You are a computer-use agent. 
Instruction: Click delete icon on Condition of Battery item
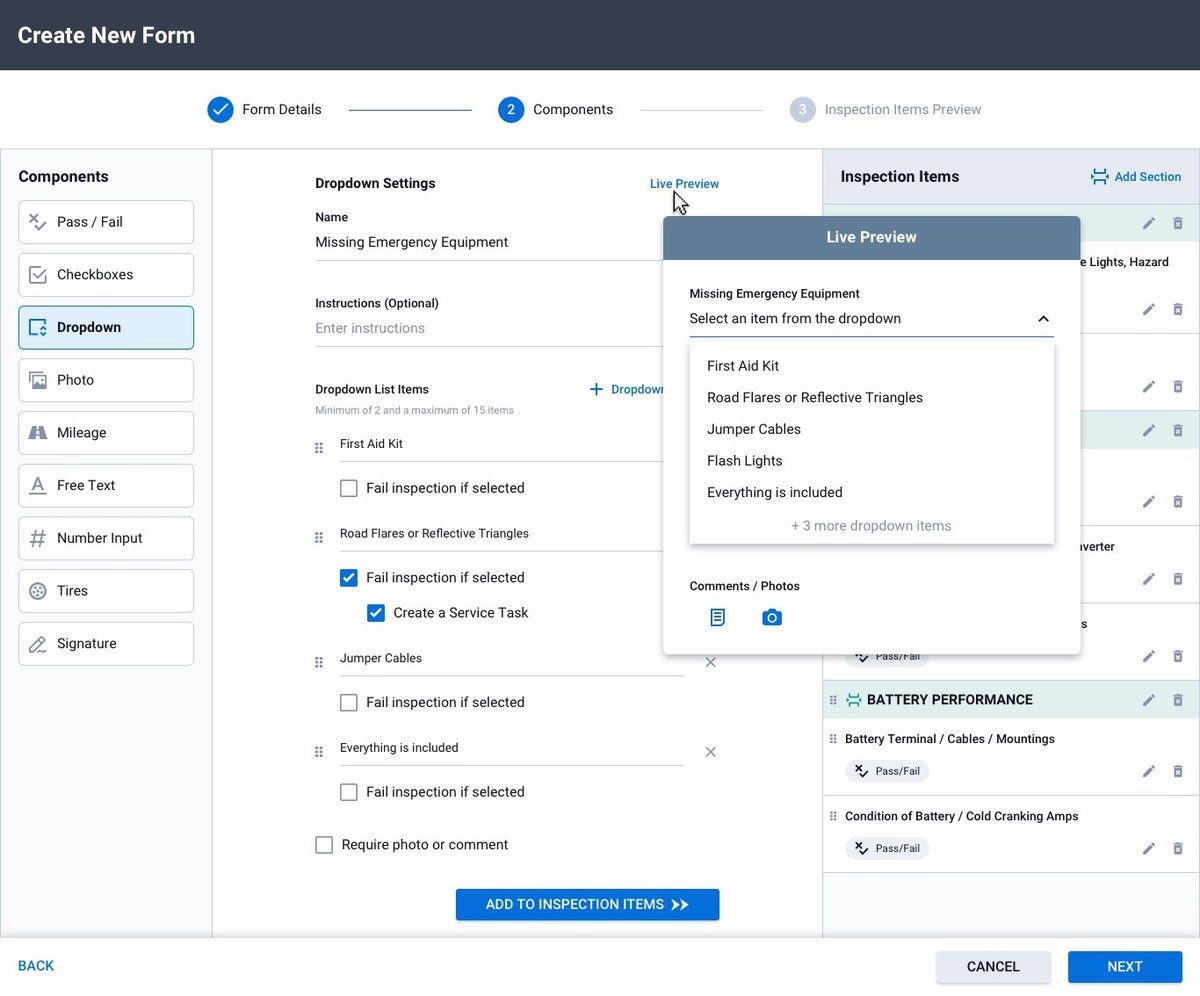tap(1178, 848)
